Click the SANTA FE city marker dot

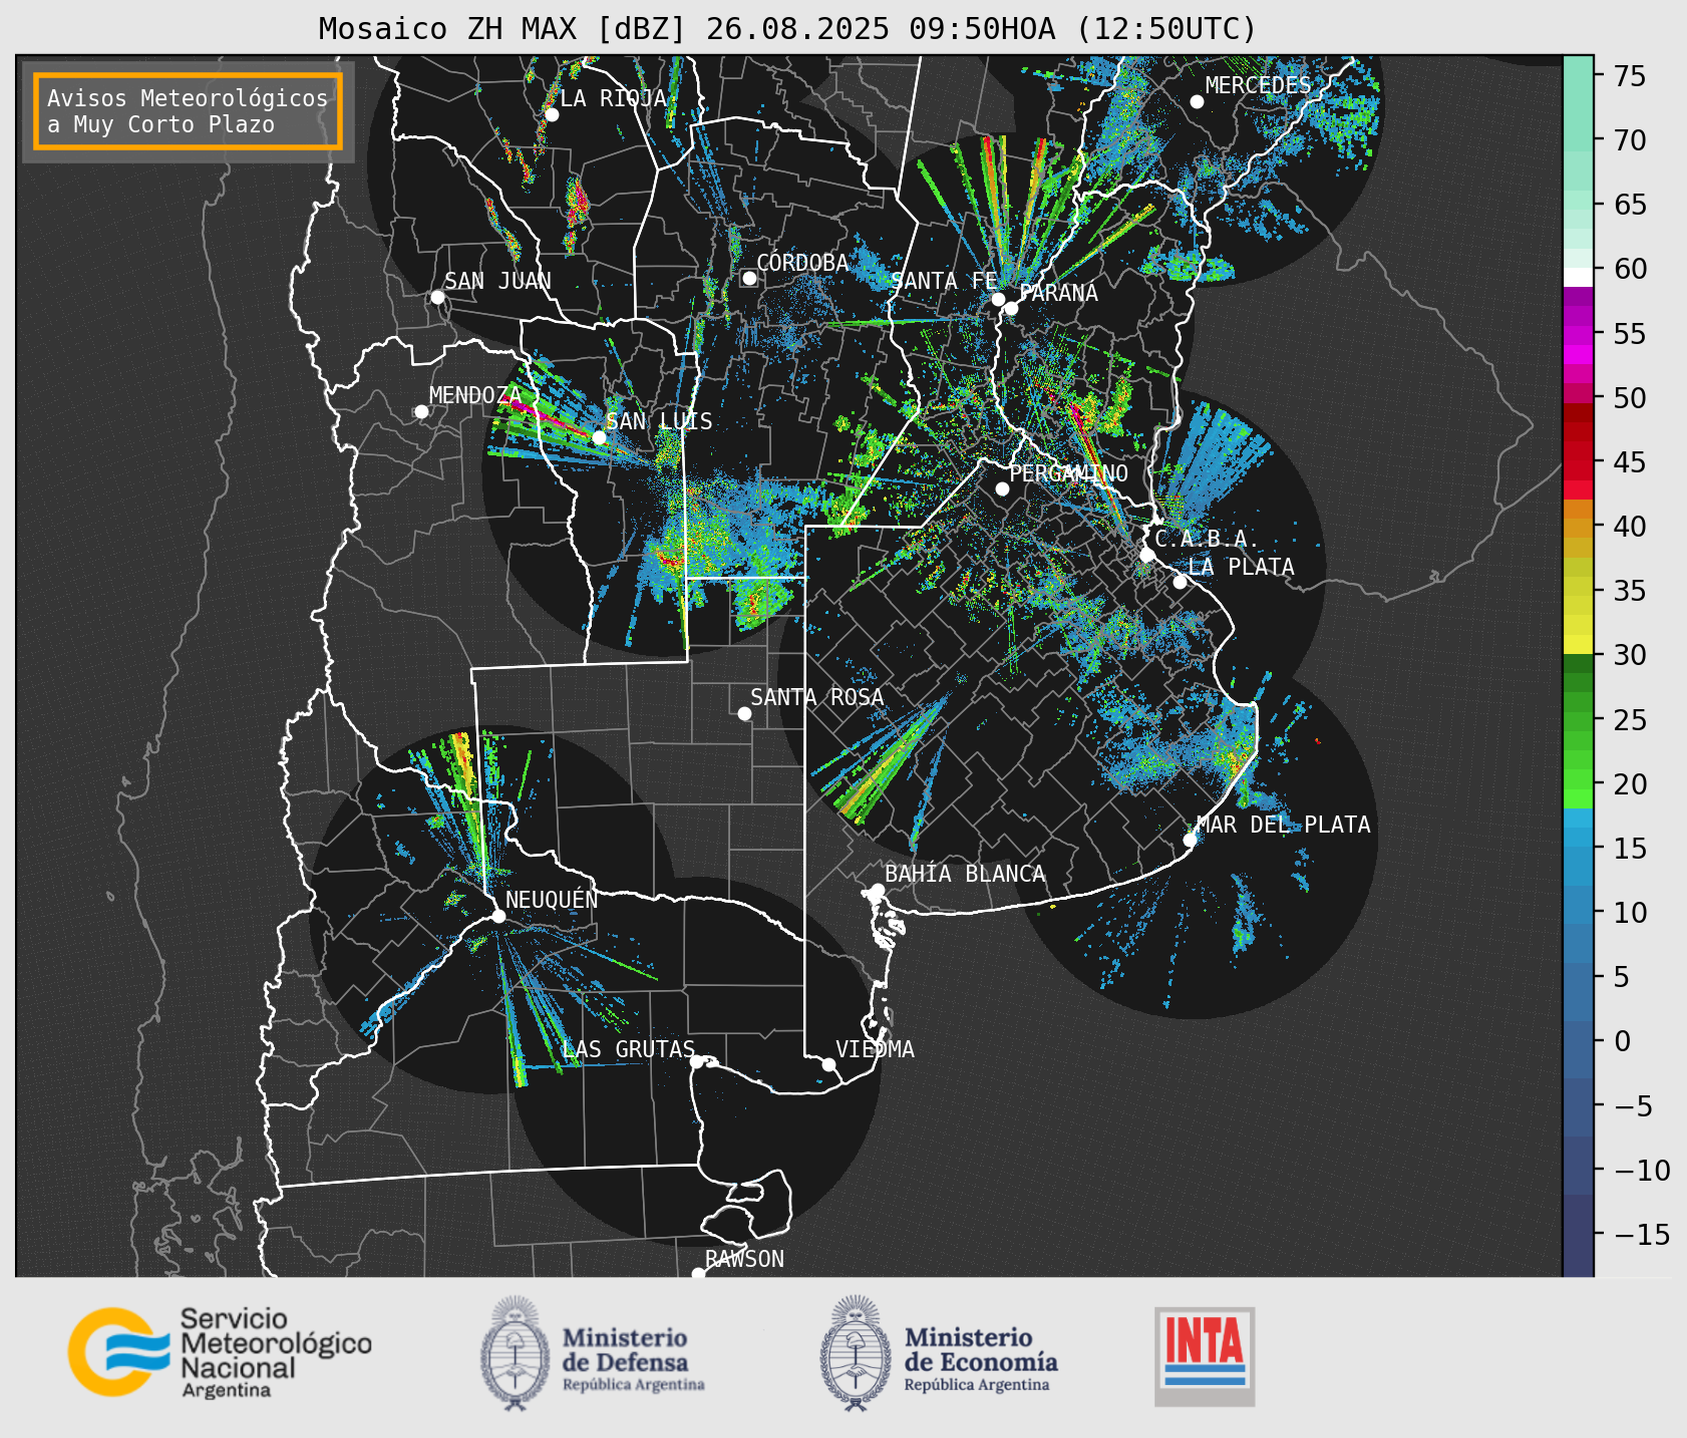tap(998, 299)
